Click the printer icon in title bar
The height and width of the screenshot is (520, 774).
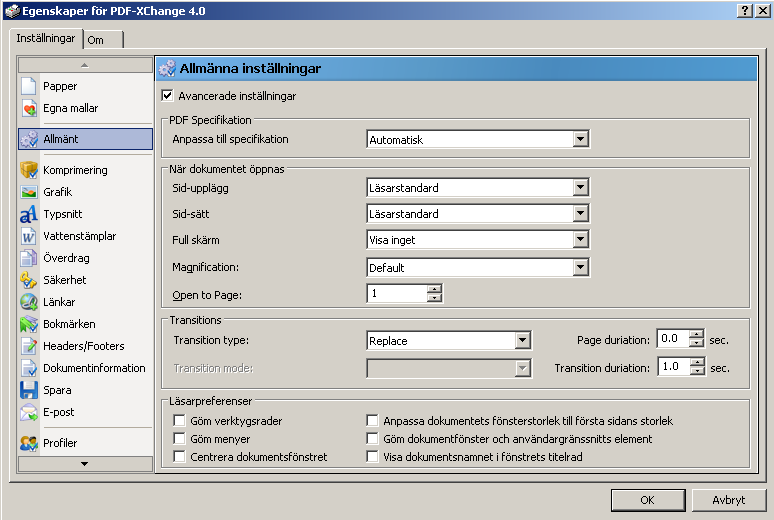(x=12, y=10)
